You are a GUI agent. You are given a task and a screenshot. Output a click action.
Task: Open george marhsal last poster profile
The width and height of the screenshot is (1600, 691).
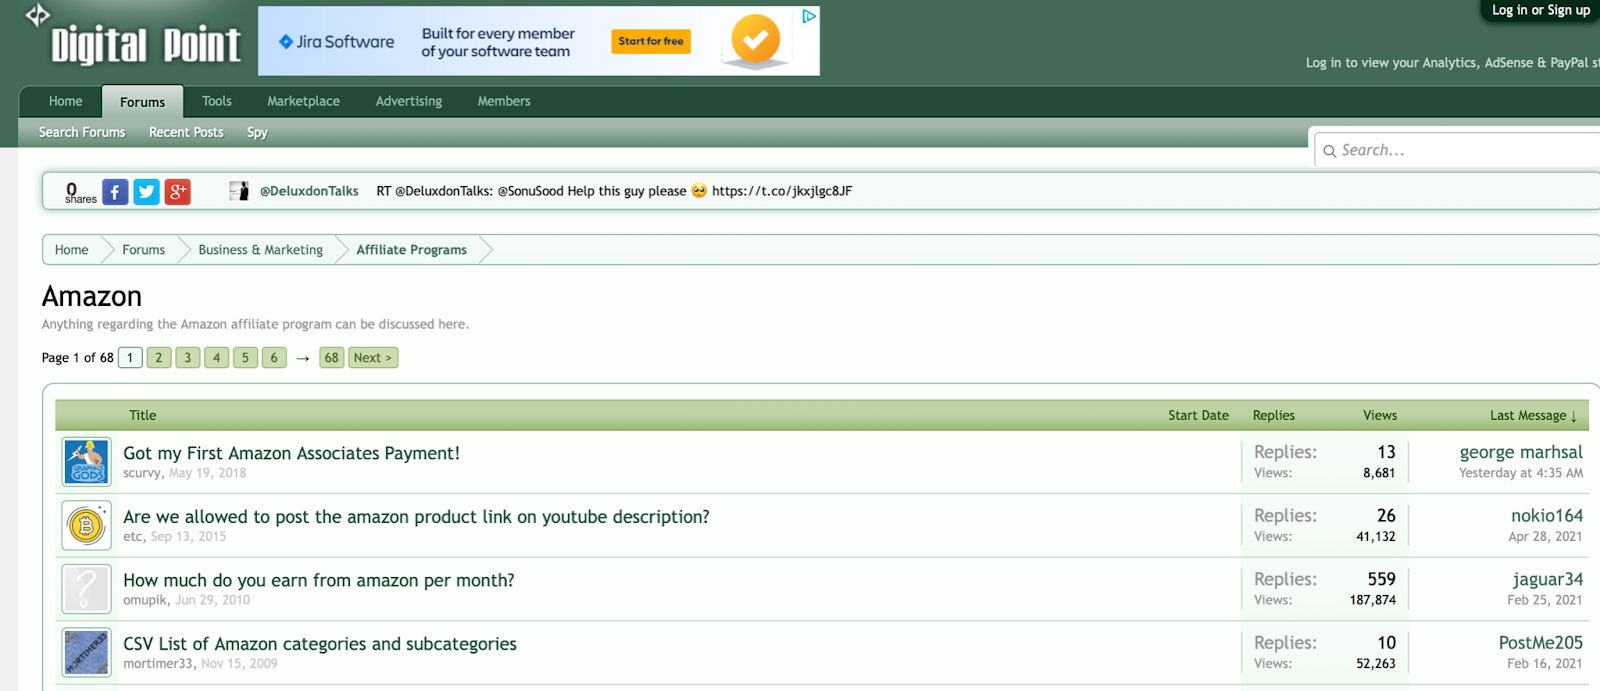pos(1521,452)
